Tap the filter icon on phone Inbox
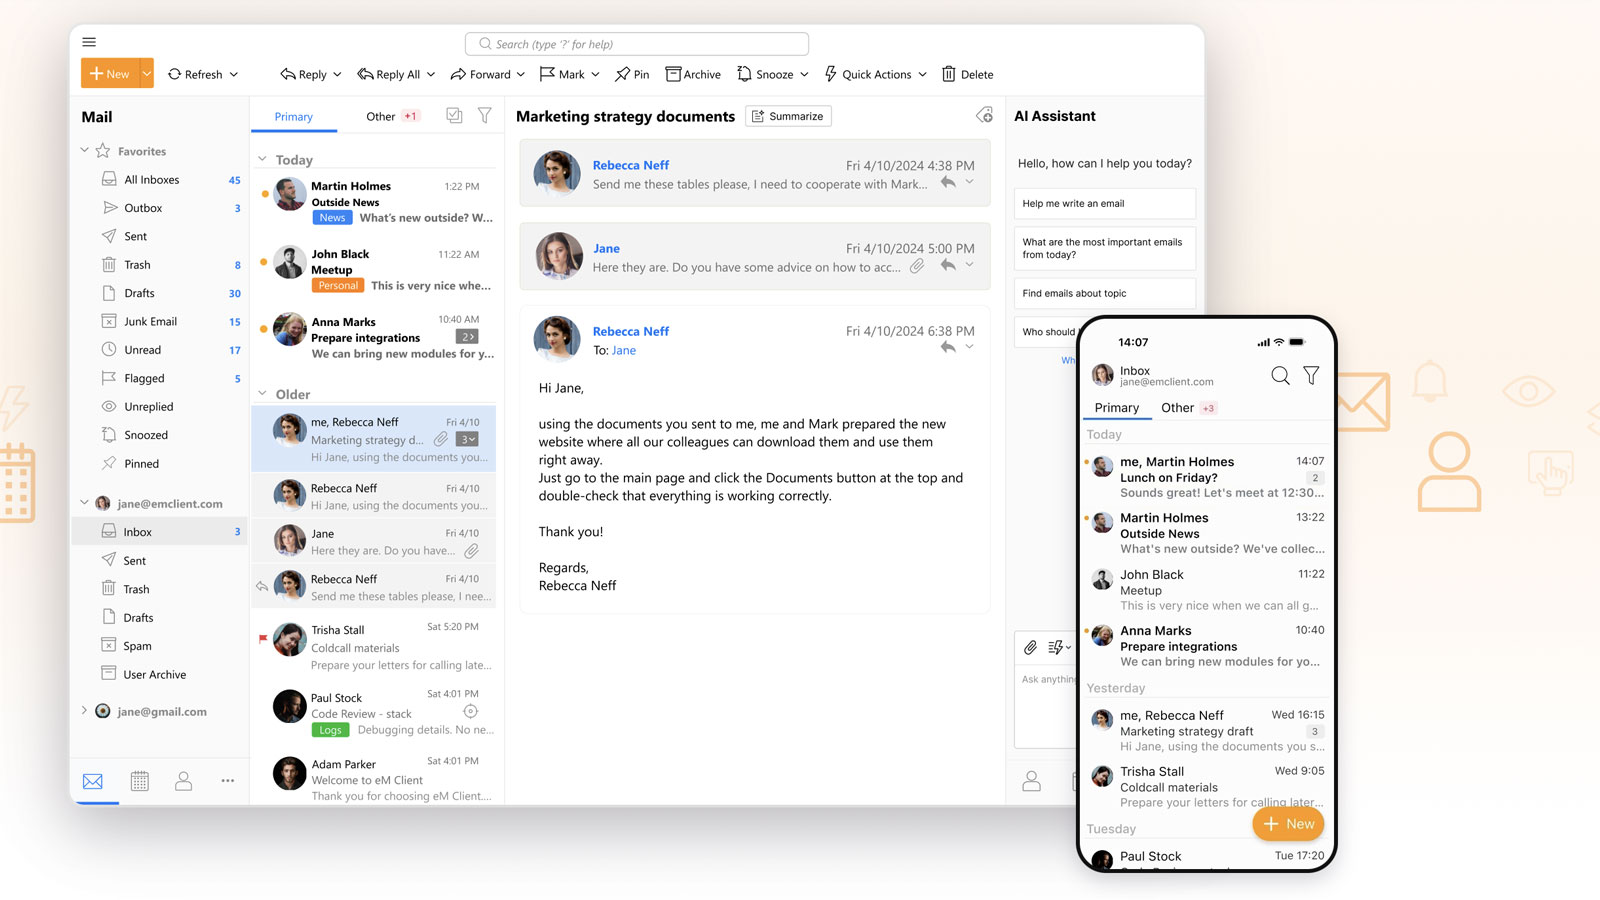Viewport: 1600px width, 900px height. coord(1311,376)
